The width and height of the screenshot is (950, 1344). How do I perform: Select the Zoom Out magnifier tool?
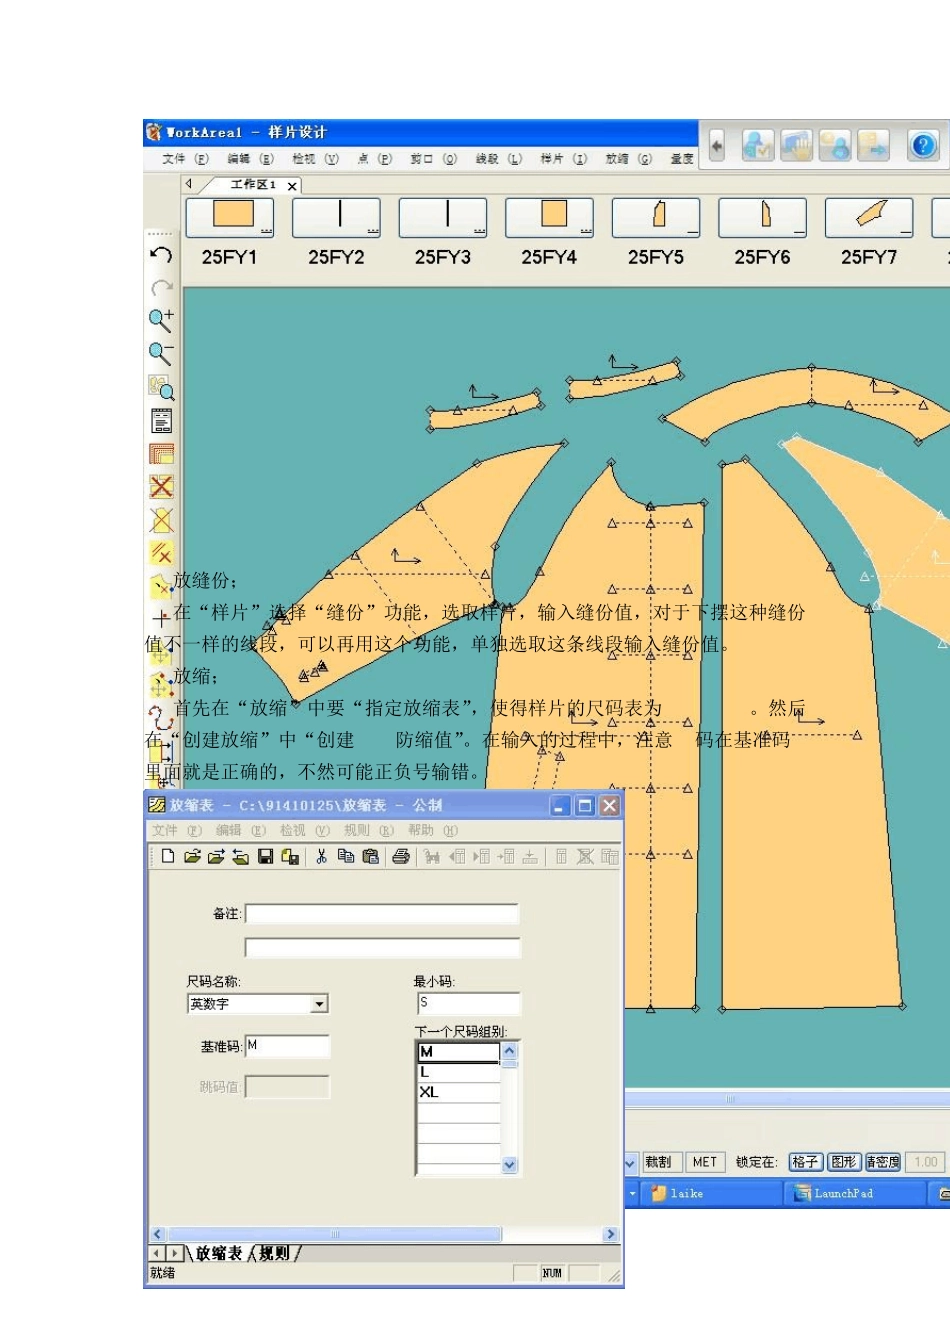(x=161, y=353)
